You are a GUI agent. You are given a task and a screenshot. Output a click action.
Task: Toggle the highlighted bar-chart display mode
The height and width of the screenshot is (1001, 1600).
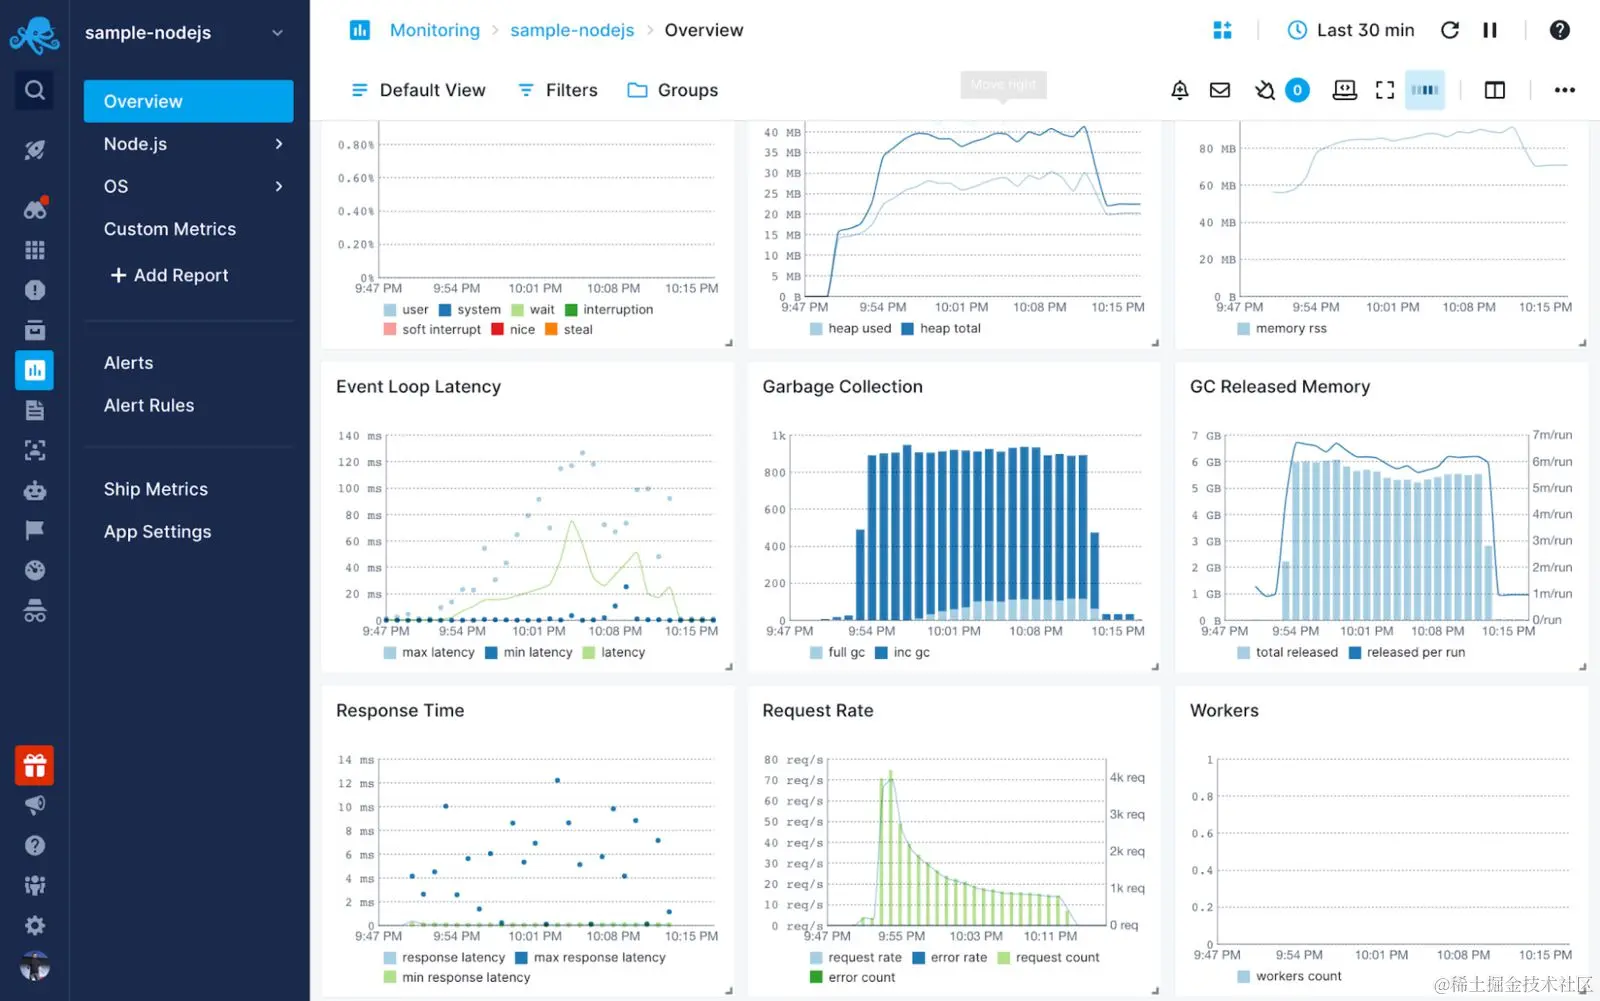[x=1425, y=90]
